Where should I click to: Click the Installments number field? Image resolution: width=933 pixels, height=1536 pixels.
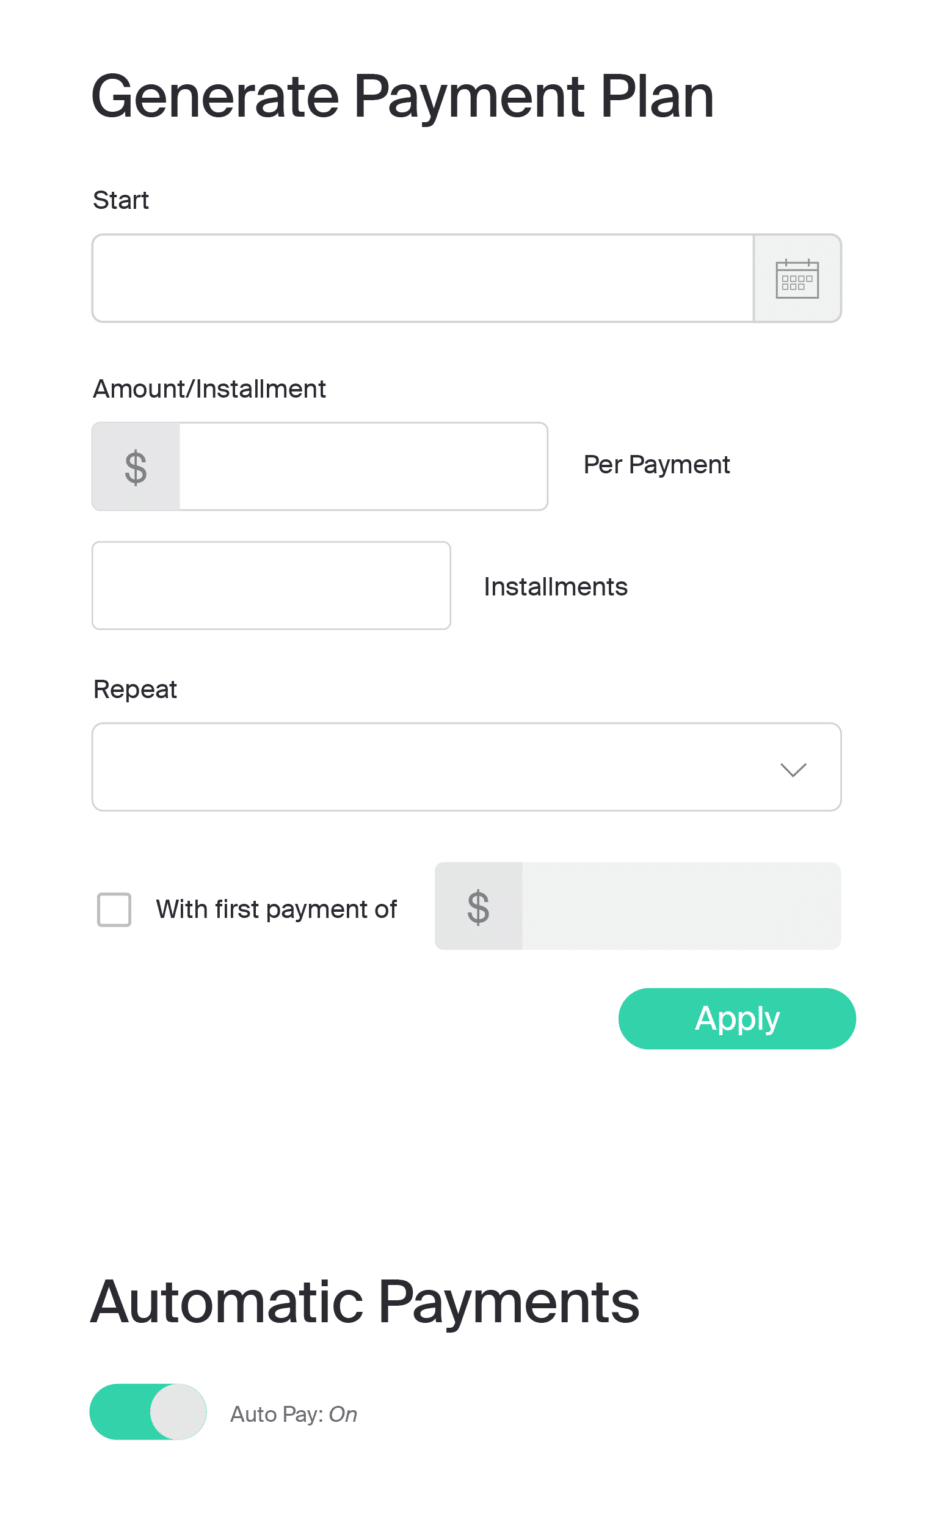270,585
